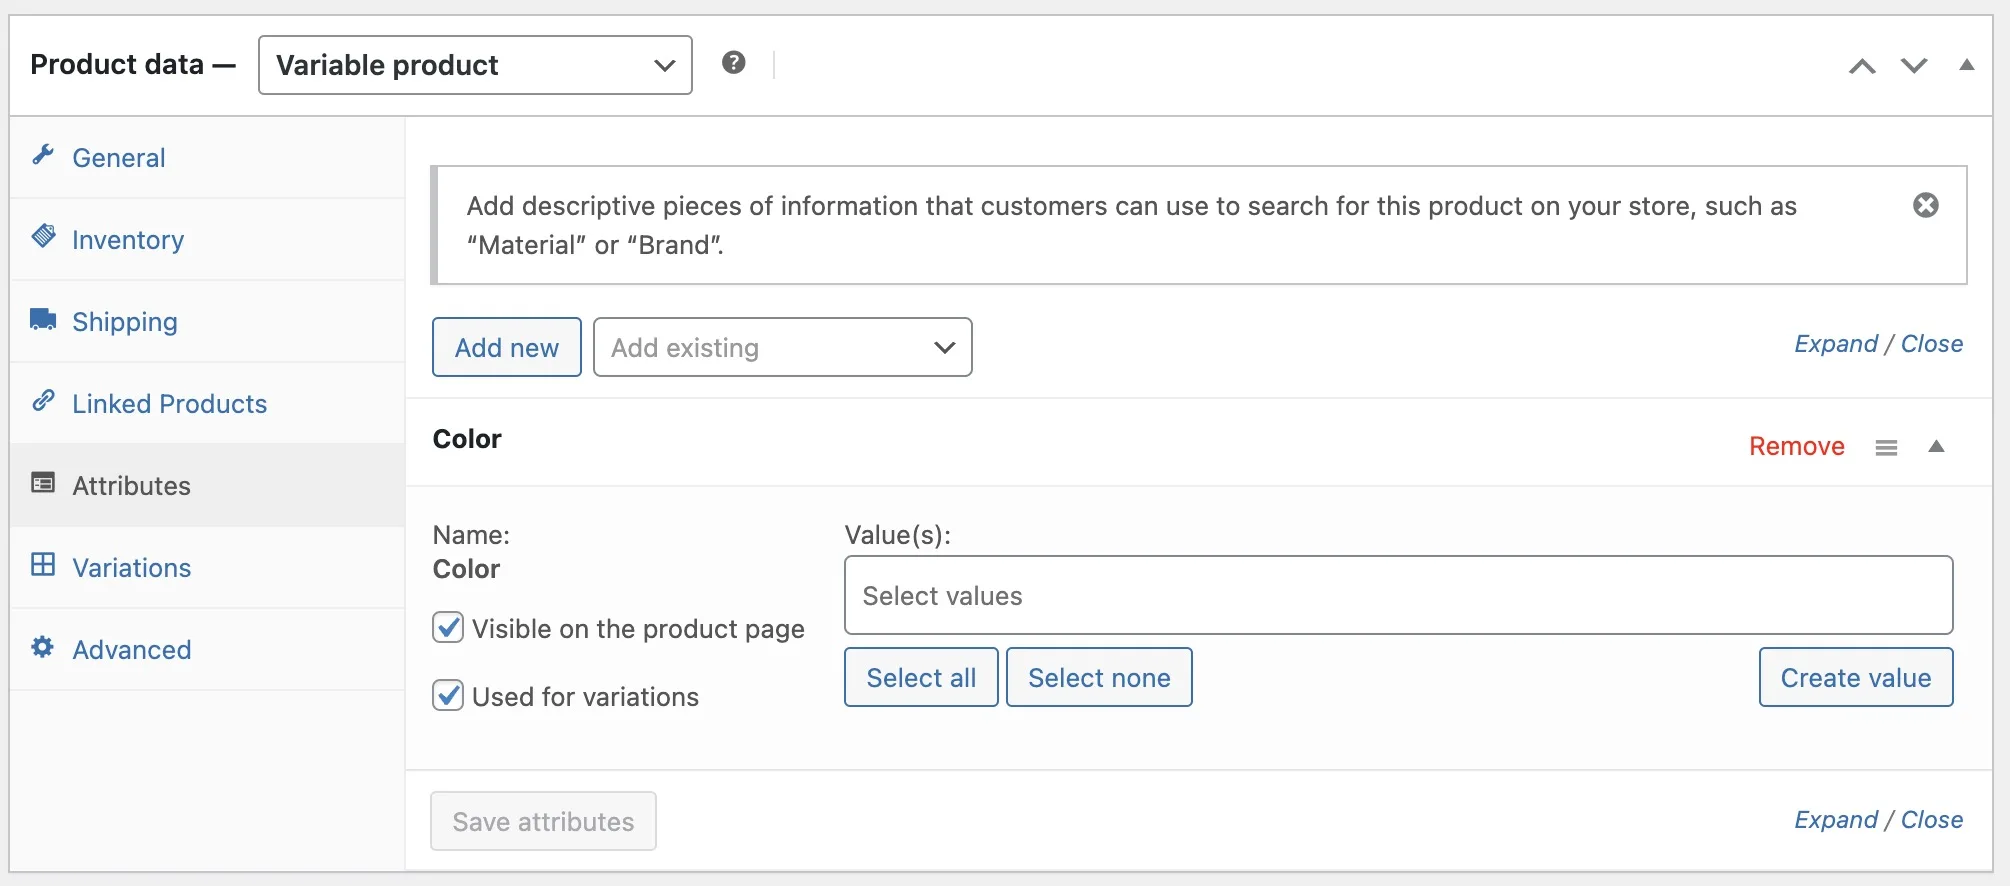Open the General tab

(208, 158)
